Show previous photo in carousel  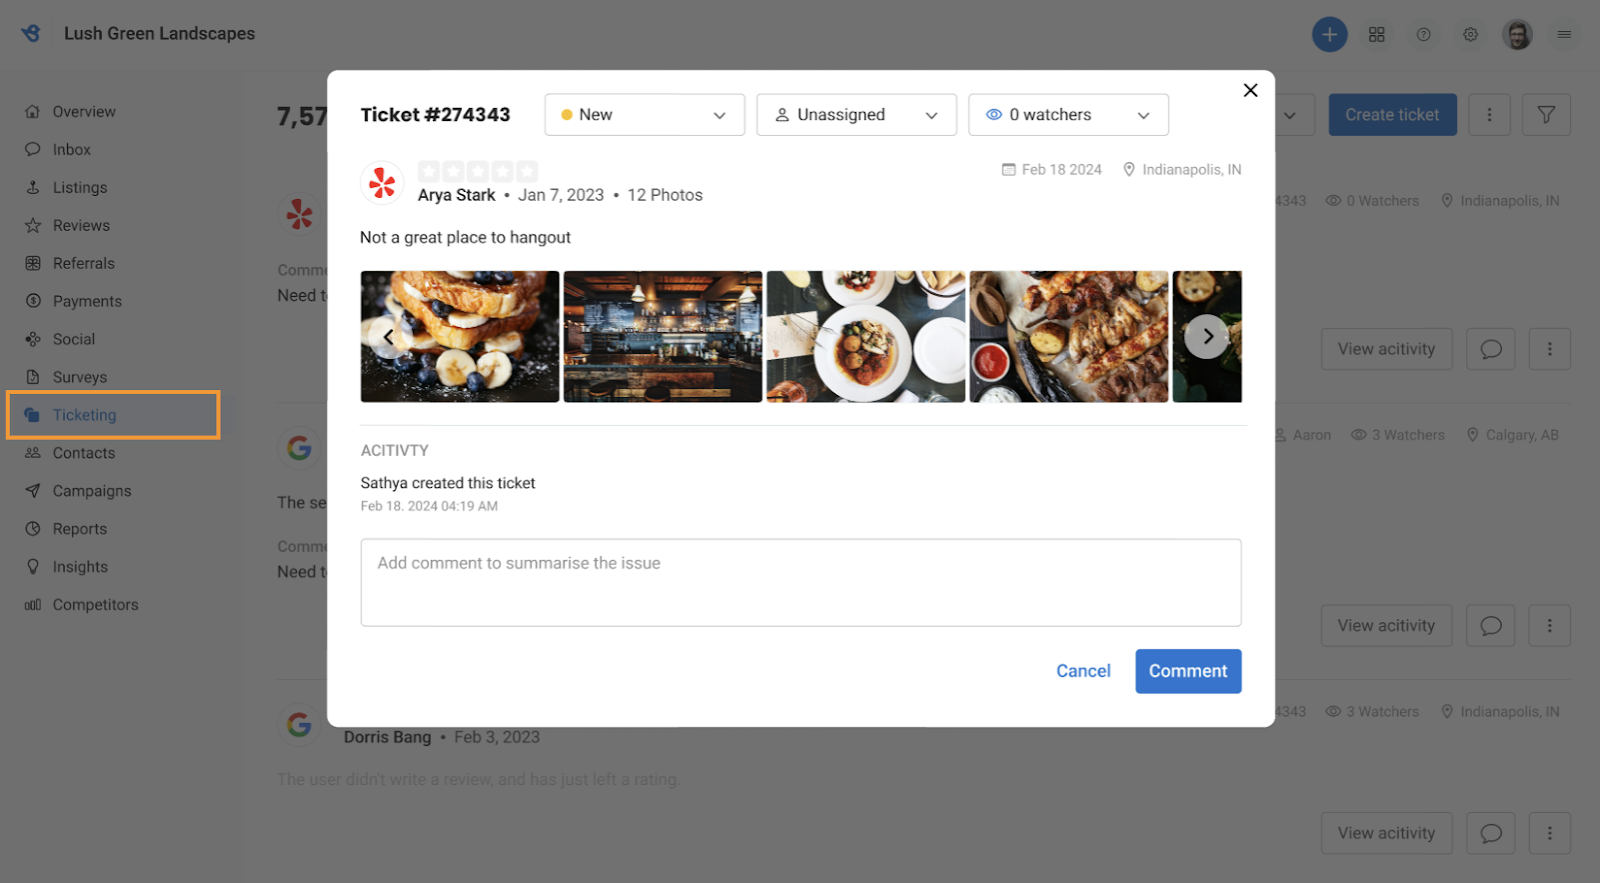coord(388,337)
